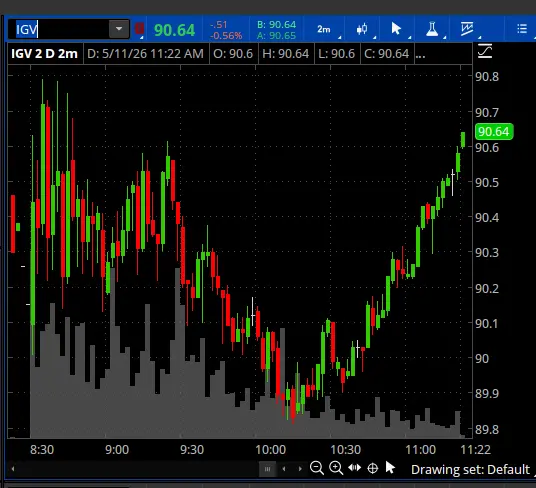This screenshot has width=536, height=488.
Task: Click the 10:00 time axis label
Action: click(270, 450)
